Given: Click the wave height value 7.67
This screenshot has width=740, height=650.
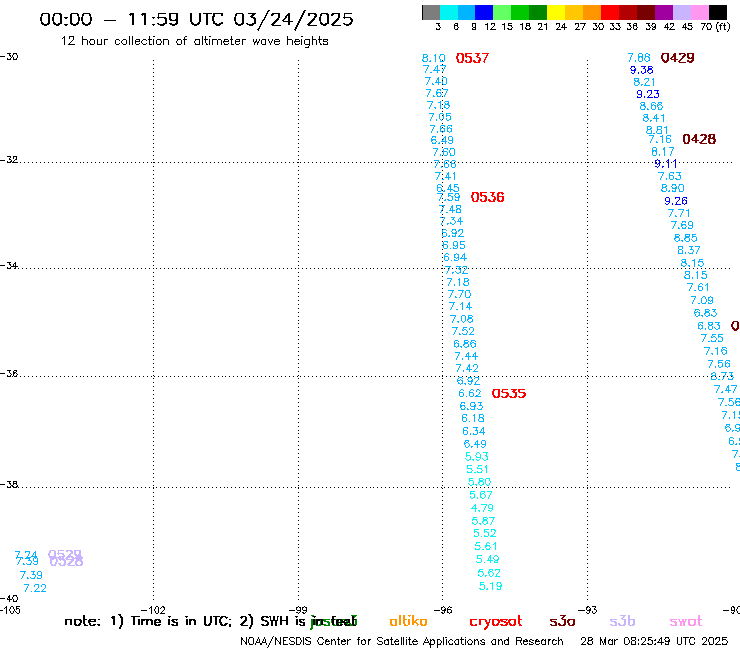Looking at the screenshot, I should point(437,93).
